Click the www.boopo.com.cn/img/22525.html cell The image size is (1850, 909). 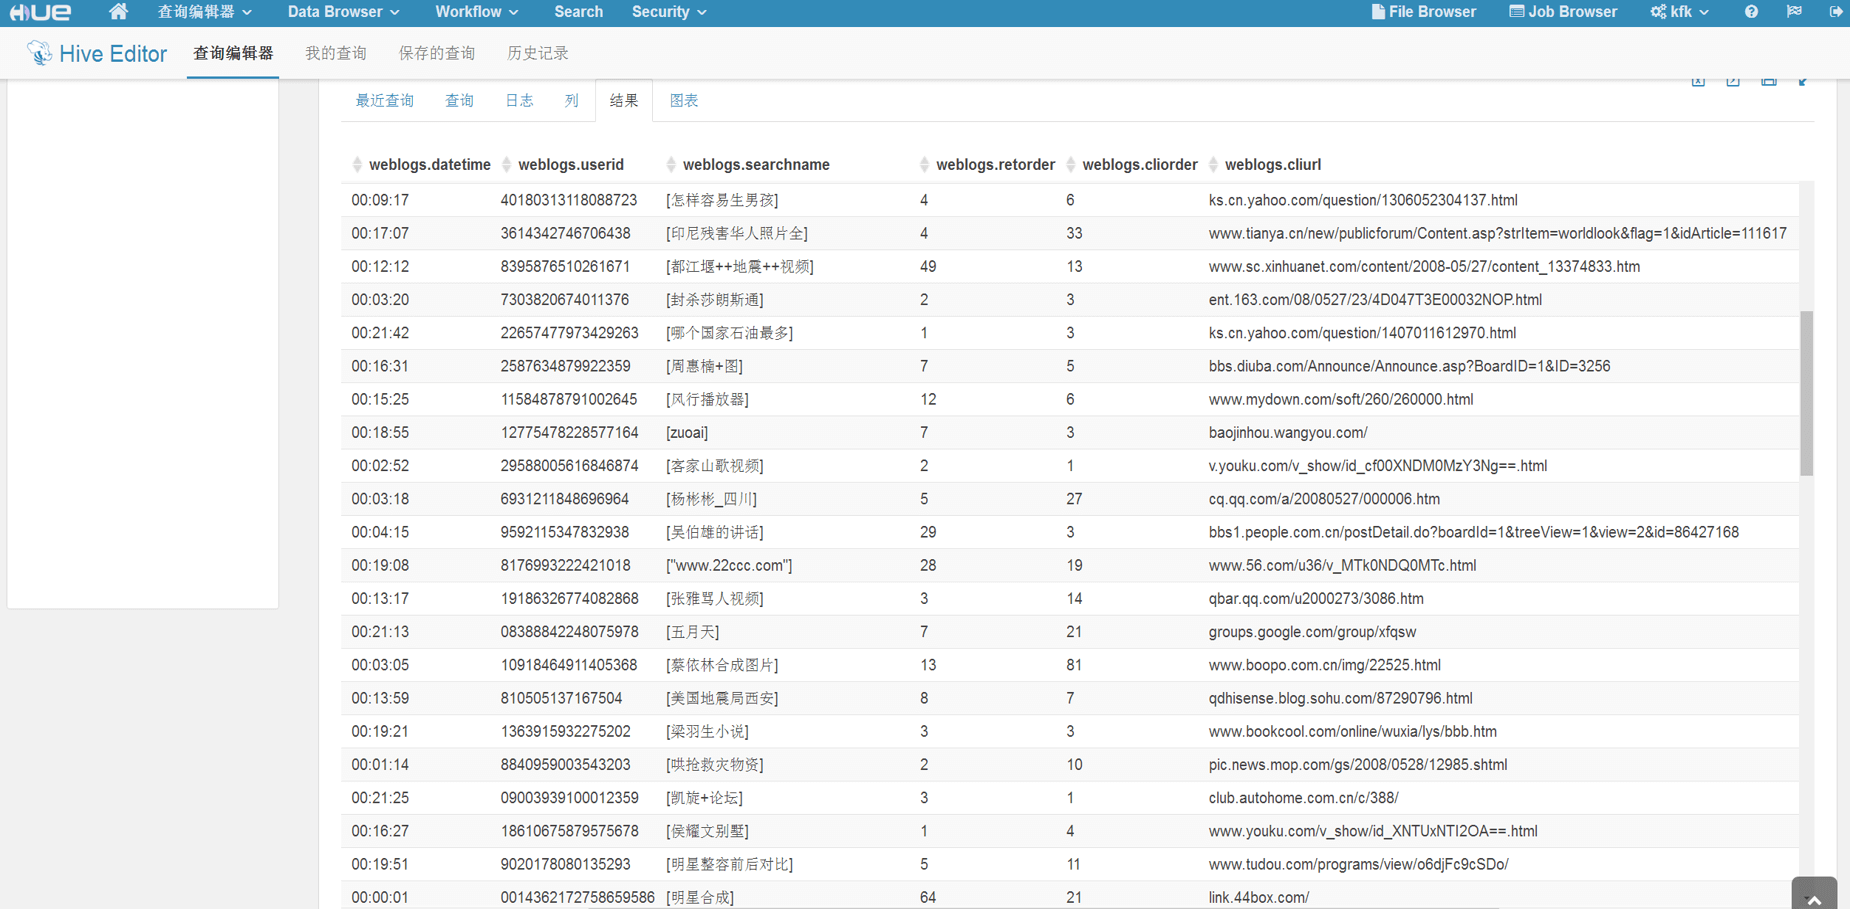pos(1324,665)
